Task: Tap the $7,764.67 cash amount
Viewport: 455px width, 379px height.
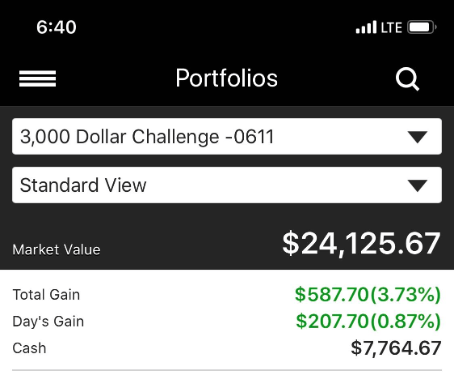Action: coord(396,348)
